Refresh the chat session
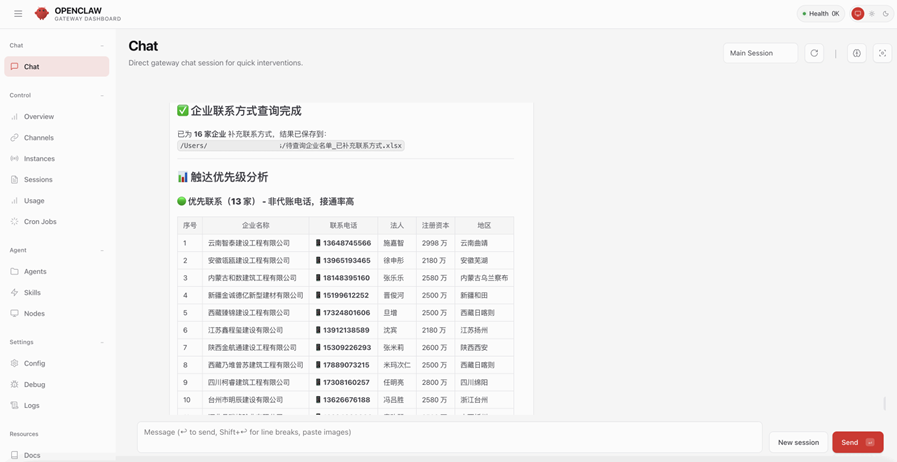The width and height of the screenshot is (897, 462). [814, 53]
